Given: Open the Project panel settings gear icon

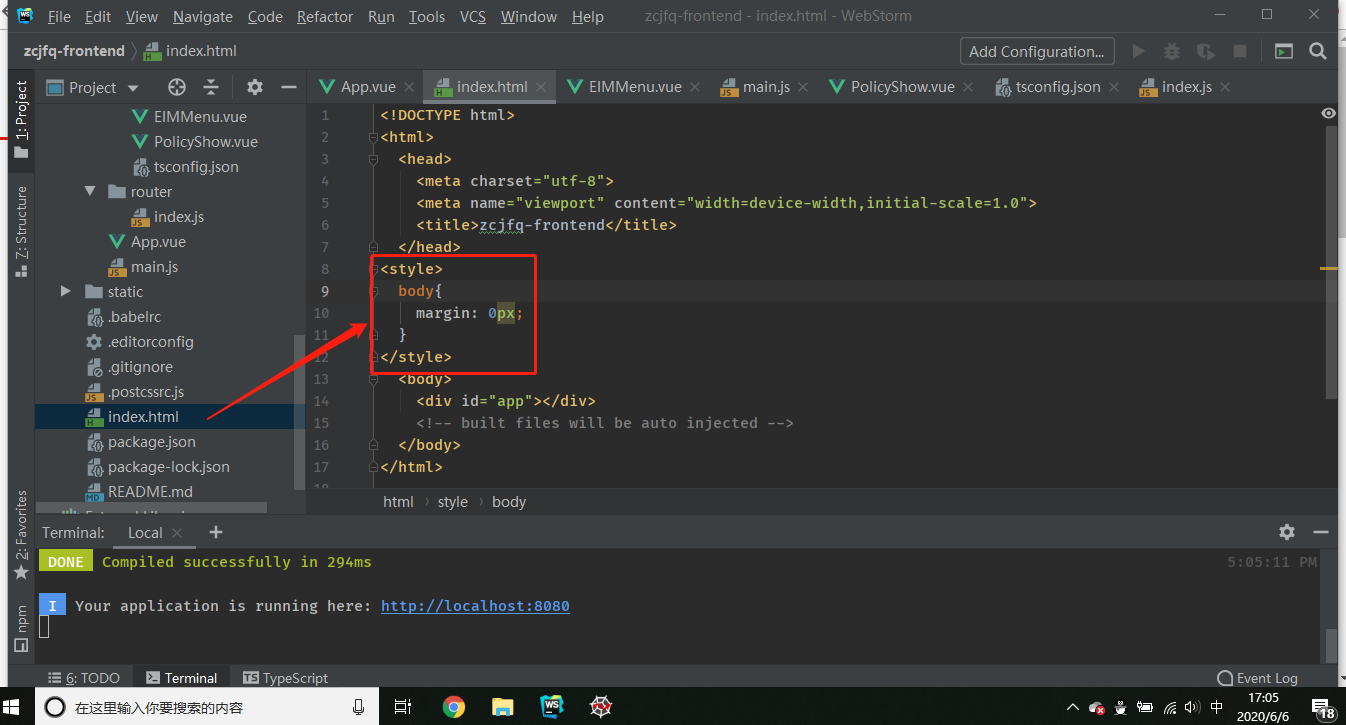Looking at the screenshot, I should 254,87.
